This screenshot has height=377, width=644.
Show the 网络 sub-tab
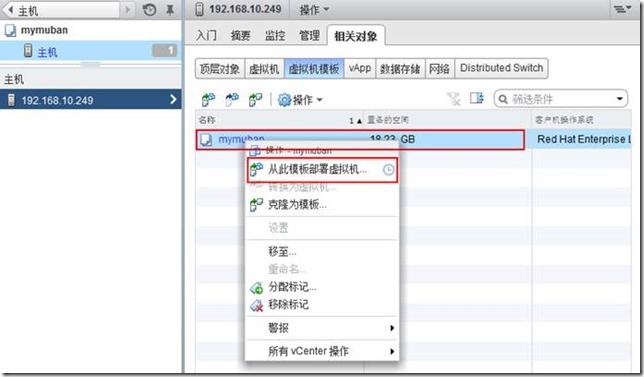point(439,69)
